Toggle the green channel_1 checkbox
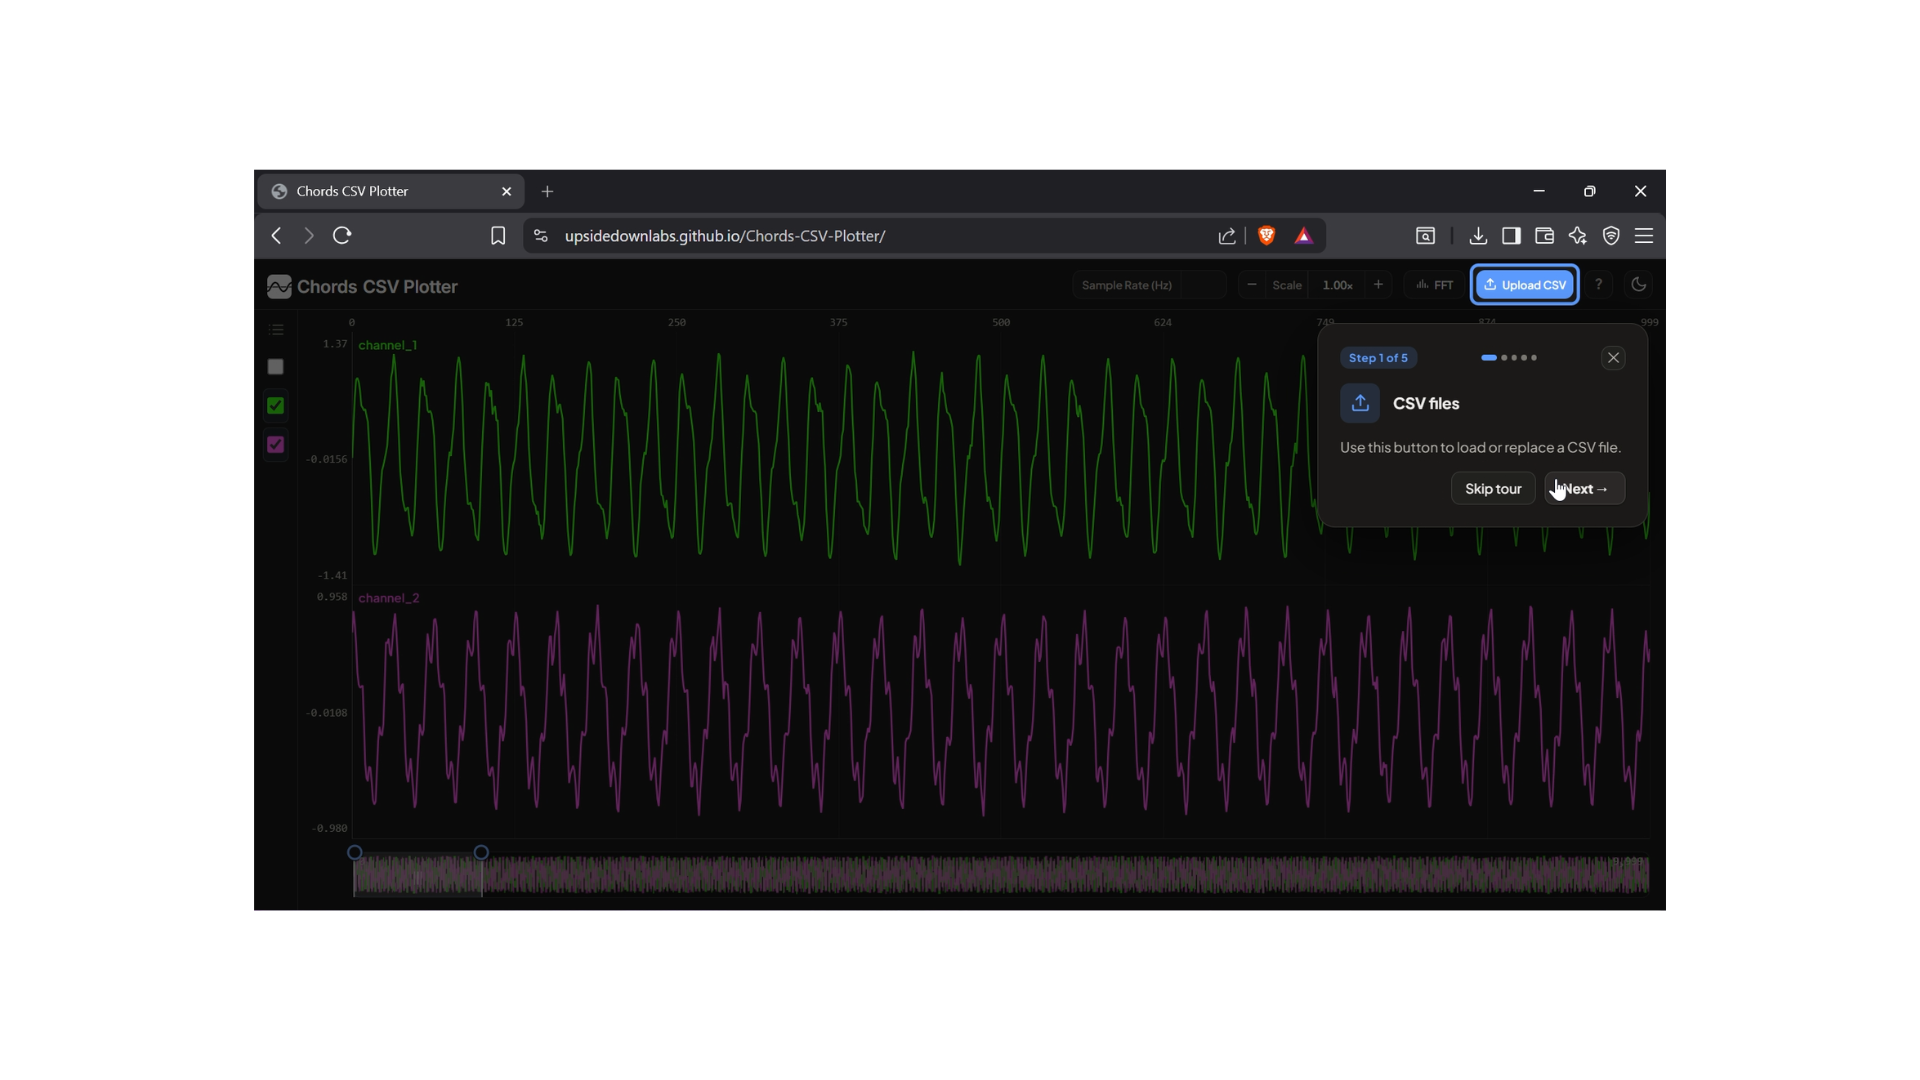 [276, 406]
